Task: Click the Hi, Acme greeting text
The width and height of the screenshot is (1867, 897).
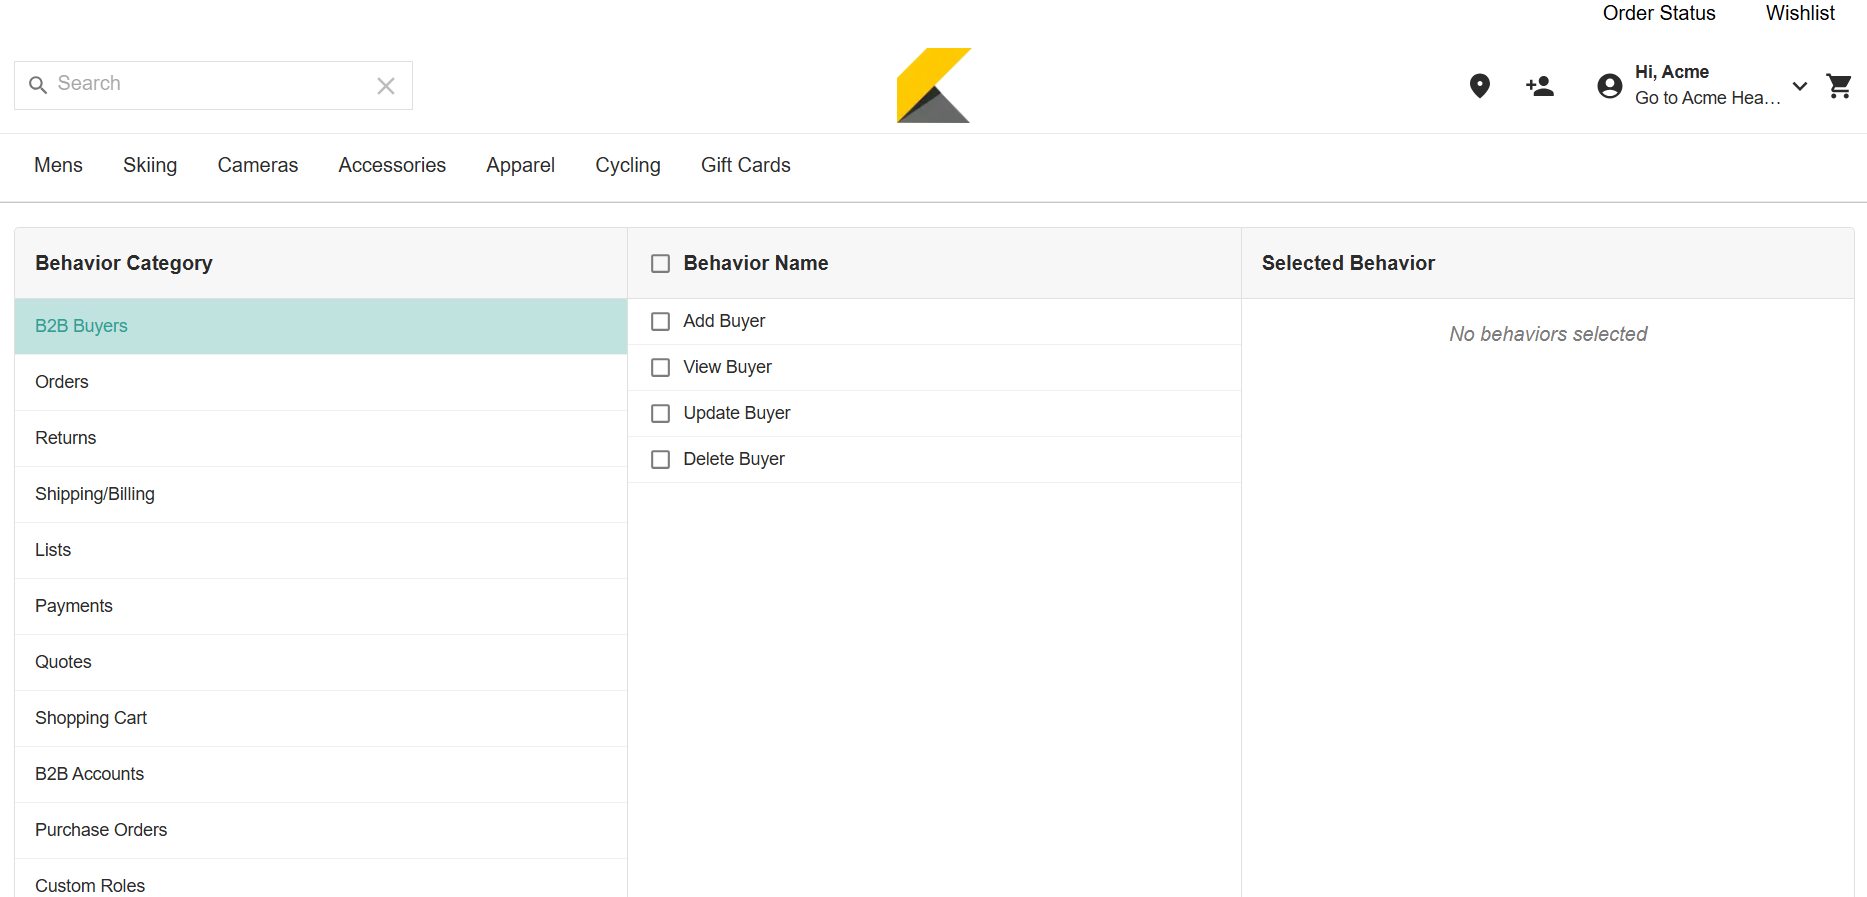Action: tap(1672, 72)
